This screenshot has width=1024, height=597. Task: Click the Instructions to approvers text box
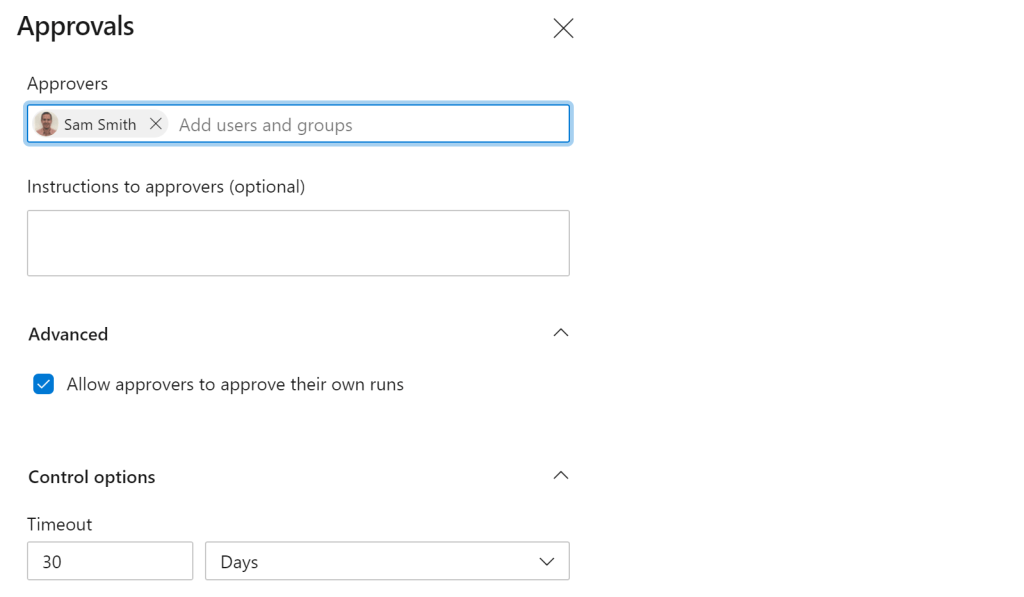(298, 243)
